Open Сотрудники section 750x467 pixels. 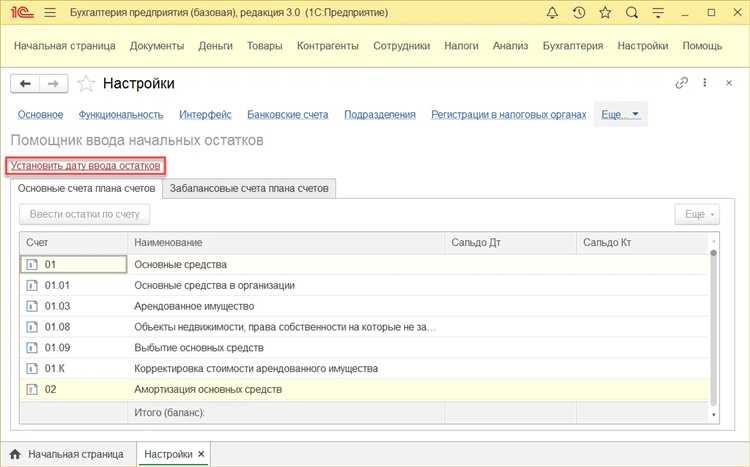click(401, 46)
